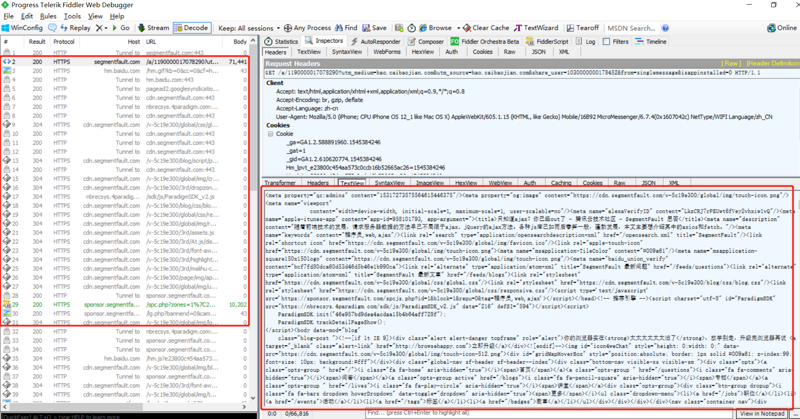
Task: Select the Accept-Language: zh-cn header
Action: point(307,108)
